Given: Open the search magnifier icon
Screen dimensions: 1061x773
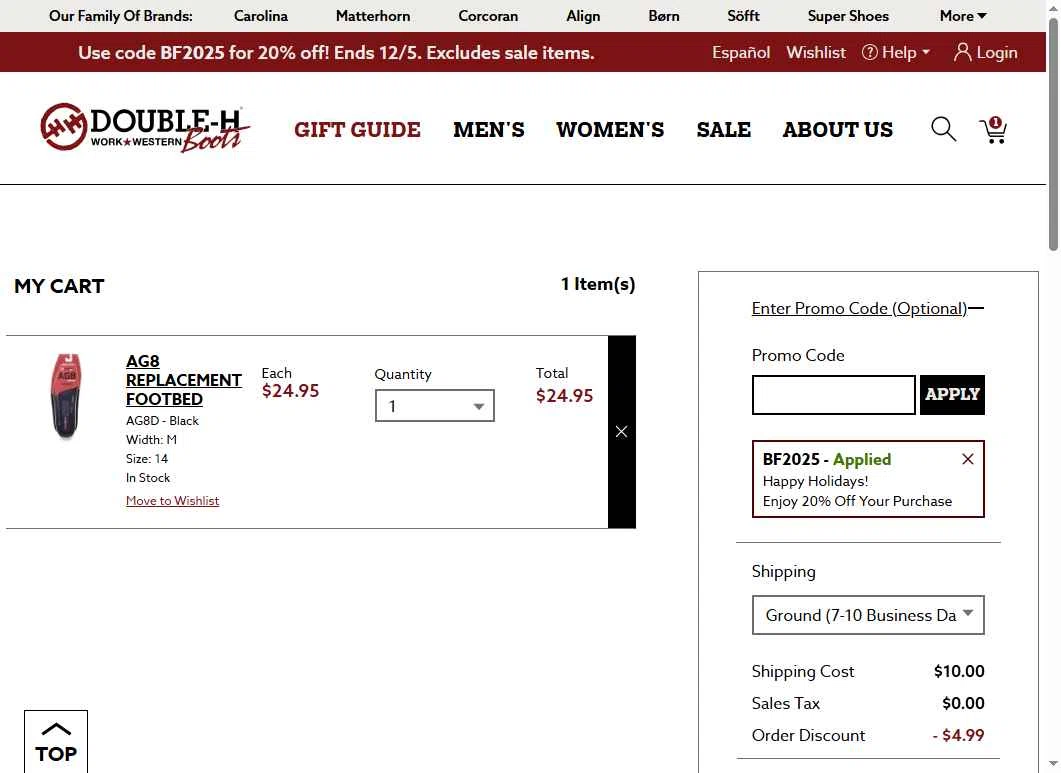Looking at the screenshot, I should [x=943, y=129].
